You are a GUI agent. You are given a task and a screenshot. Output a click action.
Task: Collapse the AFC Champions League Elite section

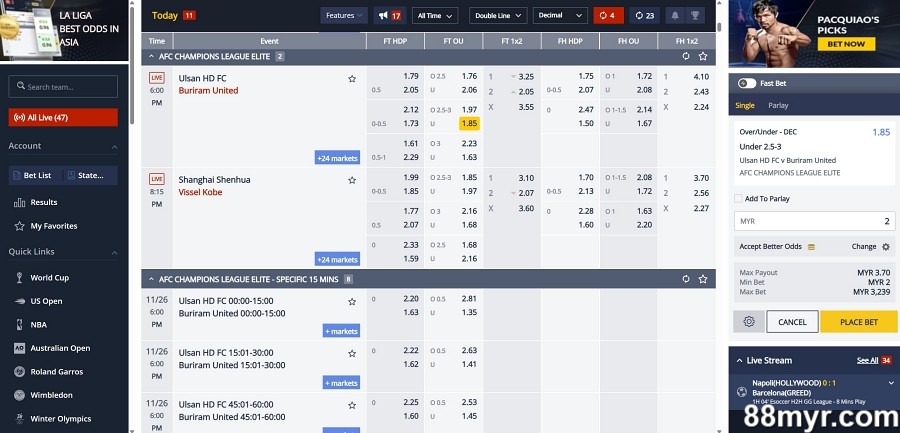152,56
